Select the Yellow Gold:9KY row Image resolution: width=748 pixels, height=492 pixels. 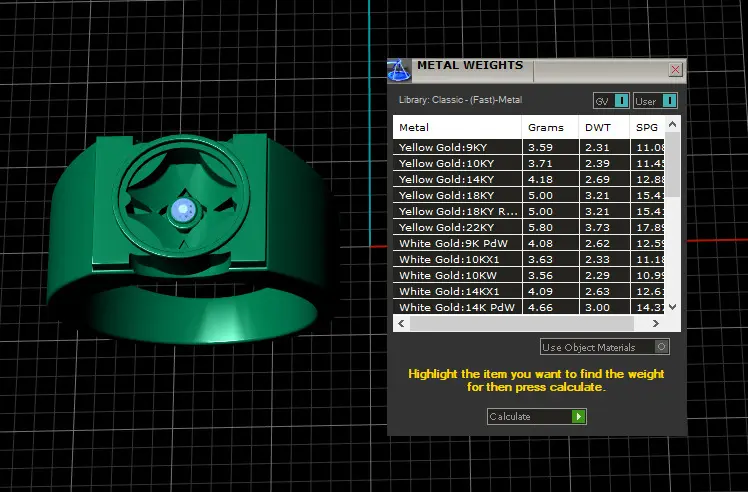(x=529, y=147)
